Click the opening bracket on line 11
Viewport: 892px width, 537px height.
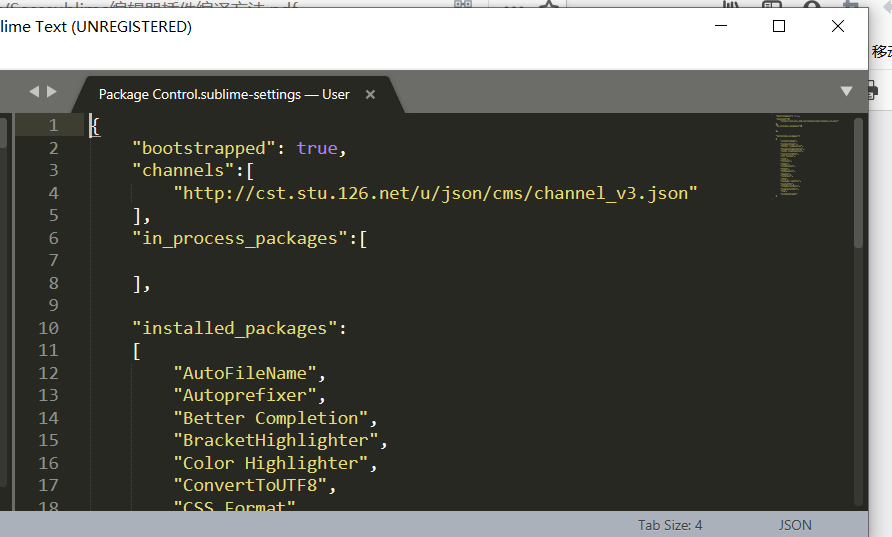[137, 351]
